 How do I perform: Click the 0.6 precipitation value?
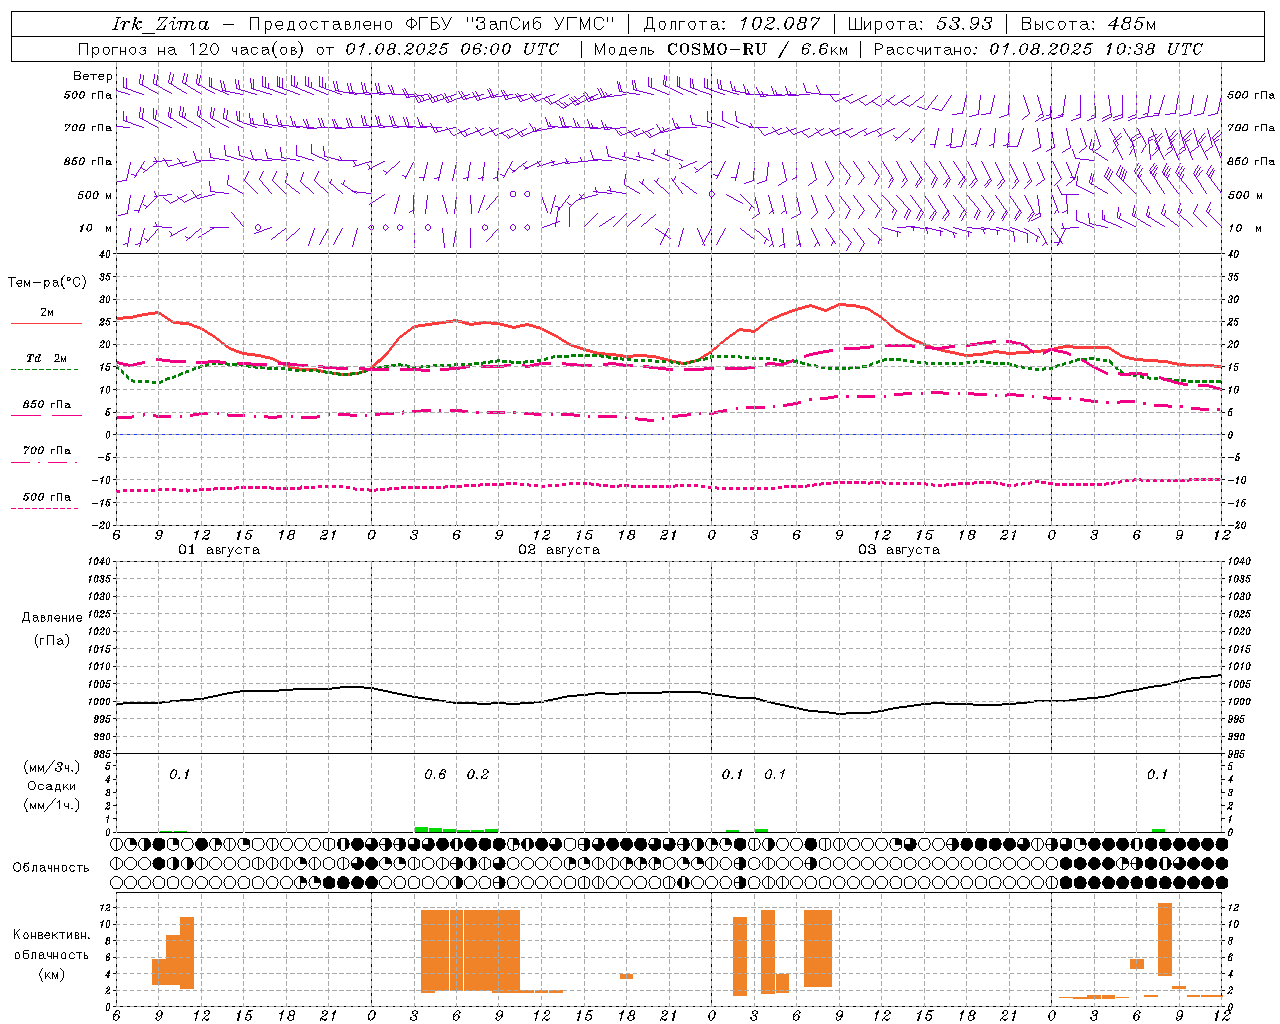coord(435,775)
